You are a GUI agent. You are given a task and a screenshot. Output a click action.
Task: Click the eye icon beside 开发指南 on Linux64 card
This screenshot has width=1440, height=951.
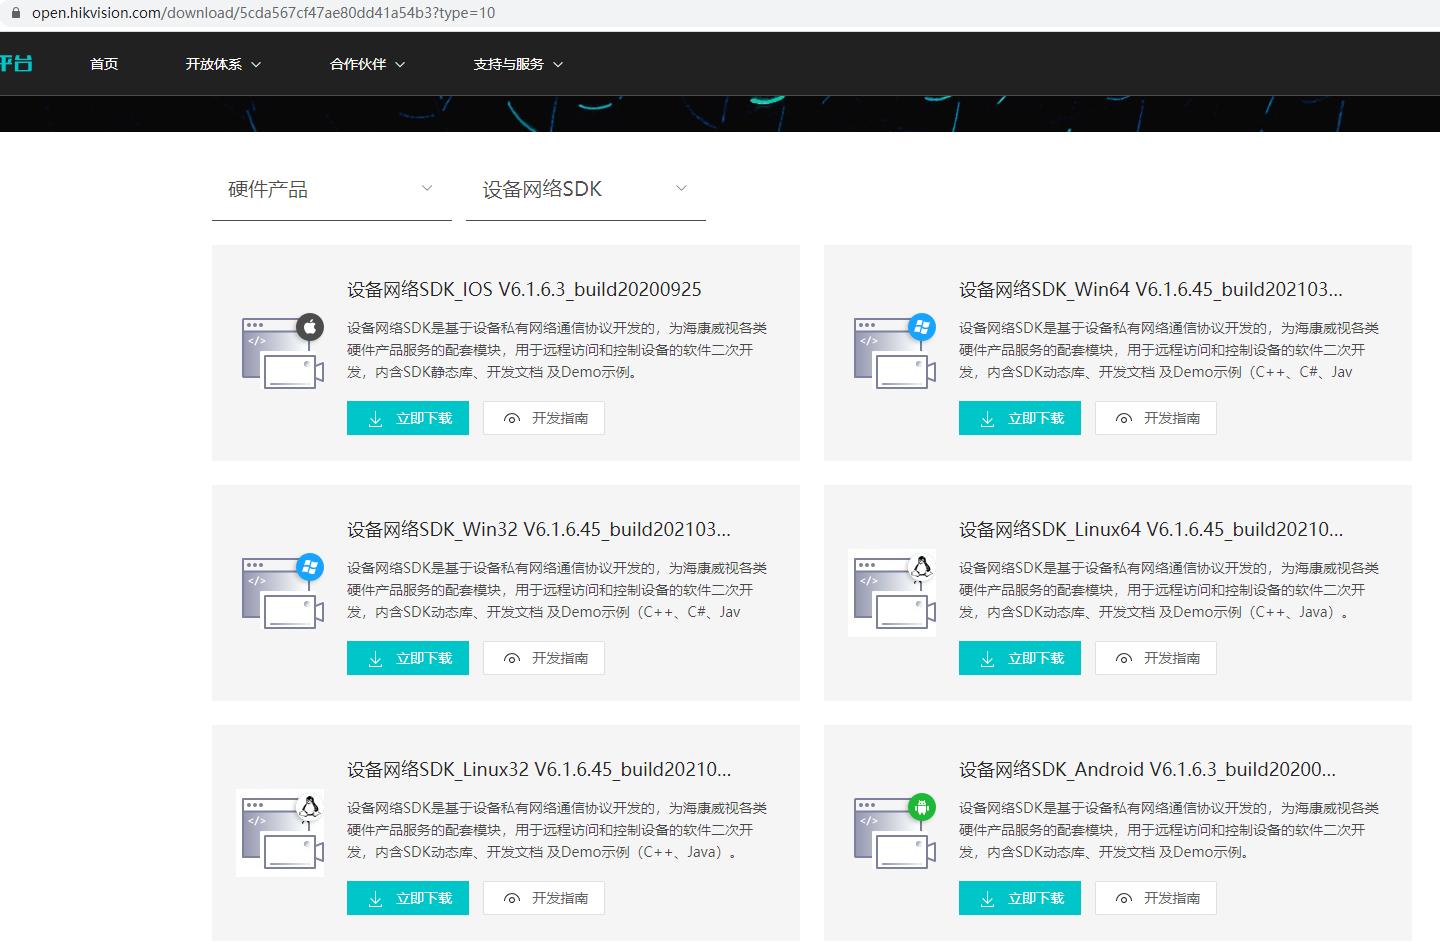pyautogui.click(x=1123, y=658)
